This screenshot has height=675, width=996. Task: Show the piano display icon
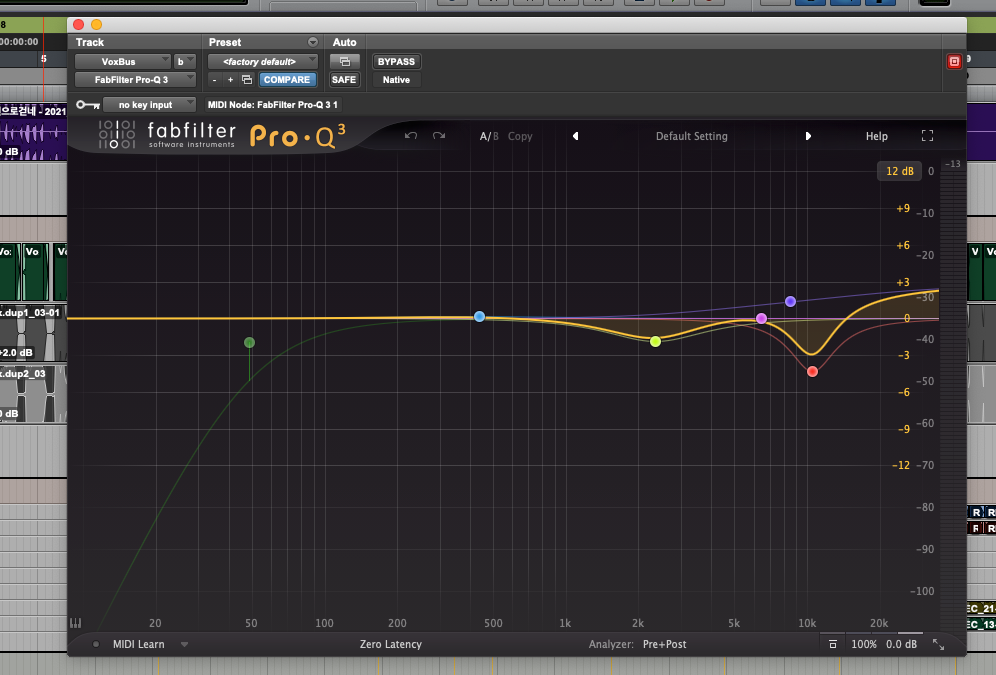(76, 623)
